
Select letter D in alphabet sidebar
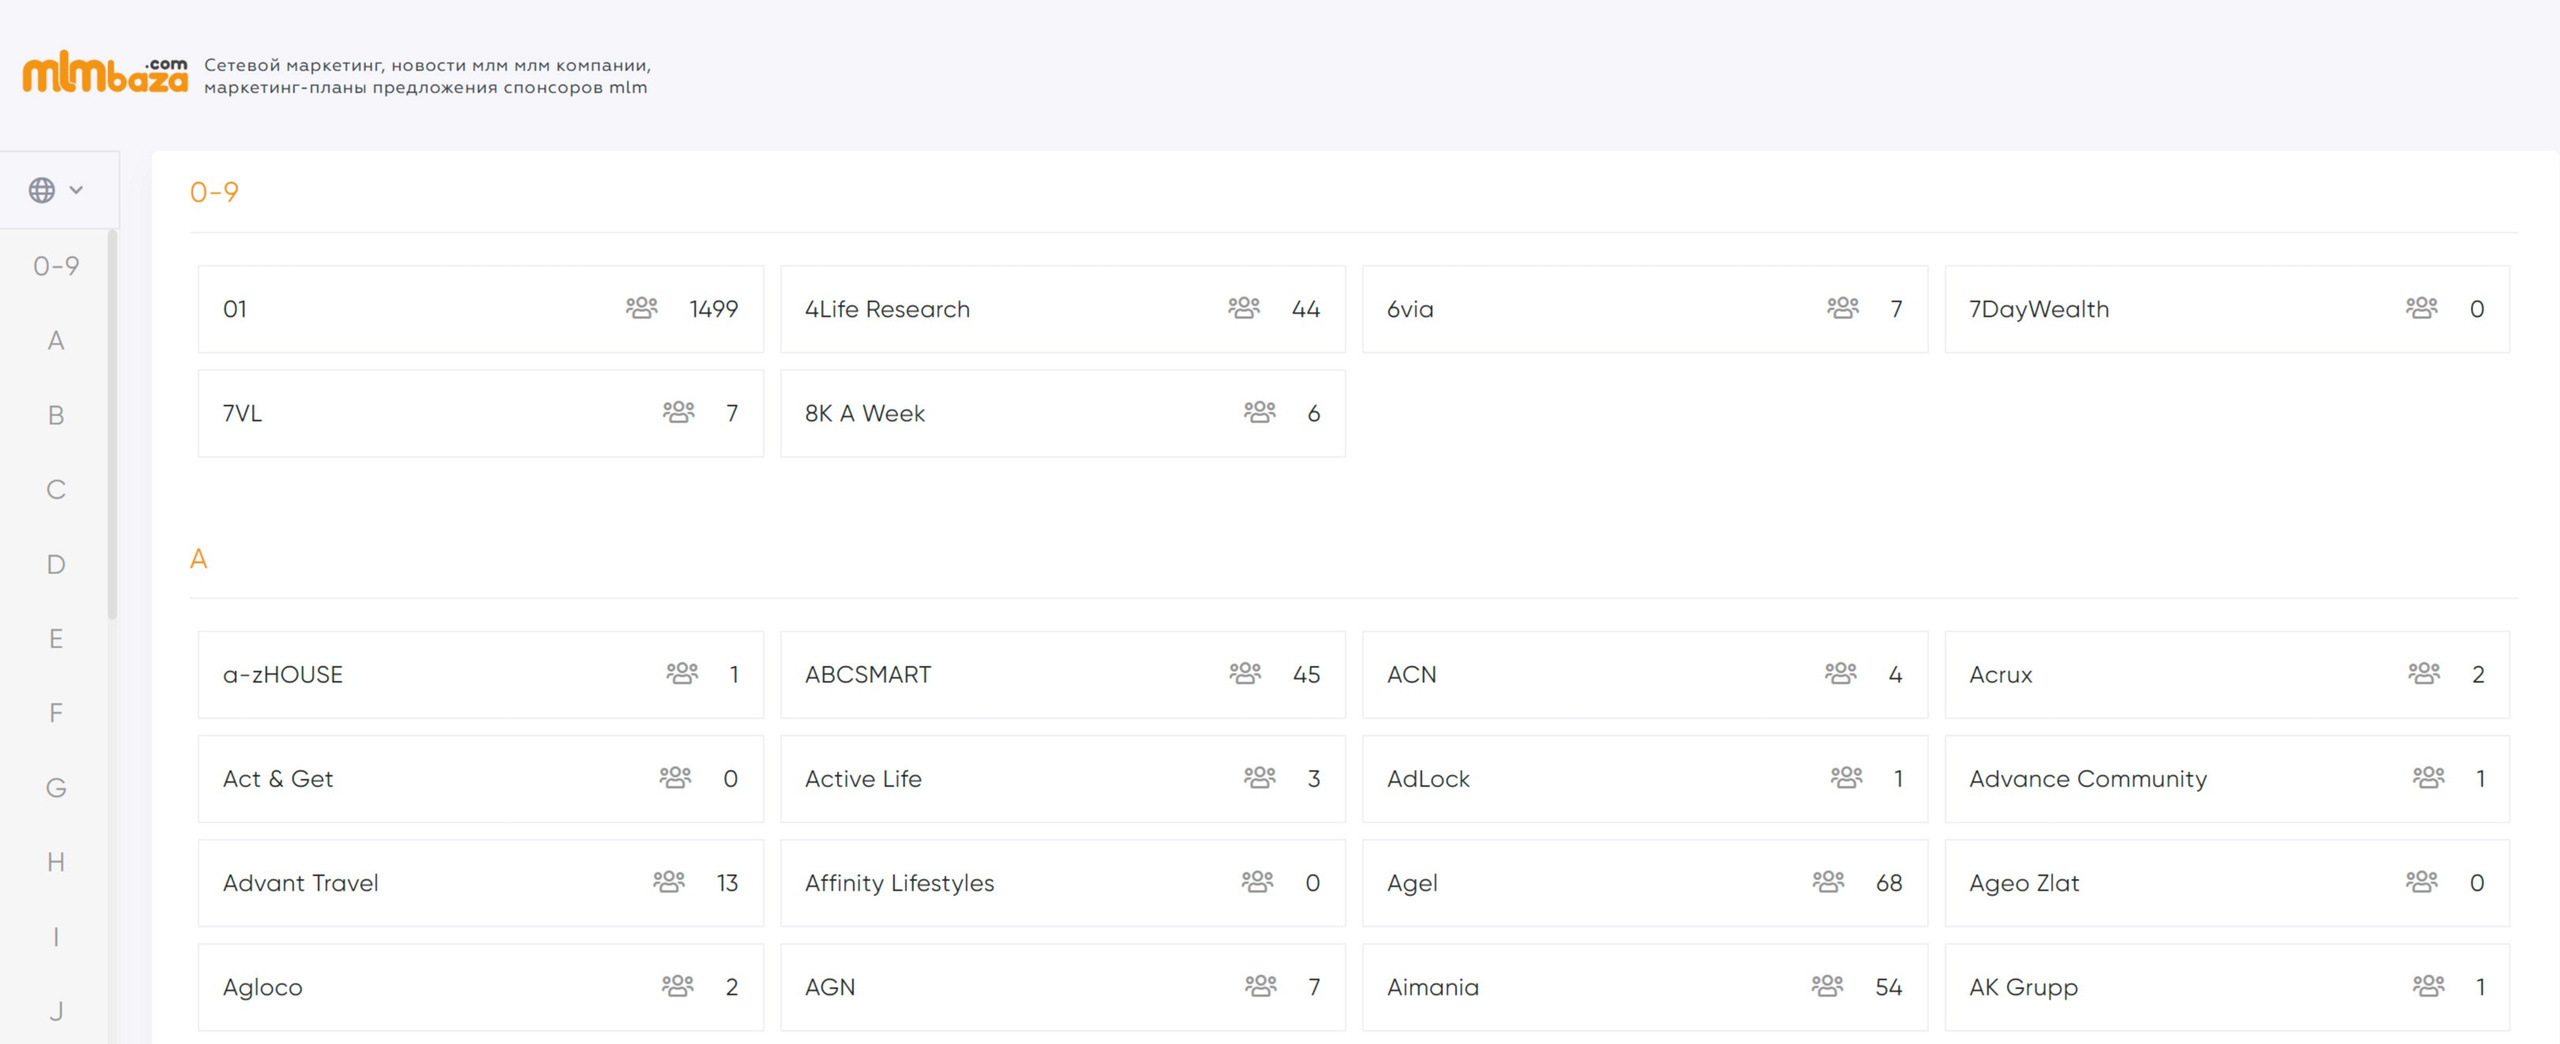56,564
